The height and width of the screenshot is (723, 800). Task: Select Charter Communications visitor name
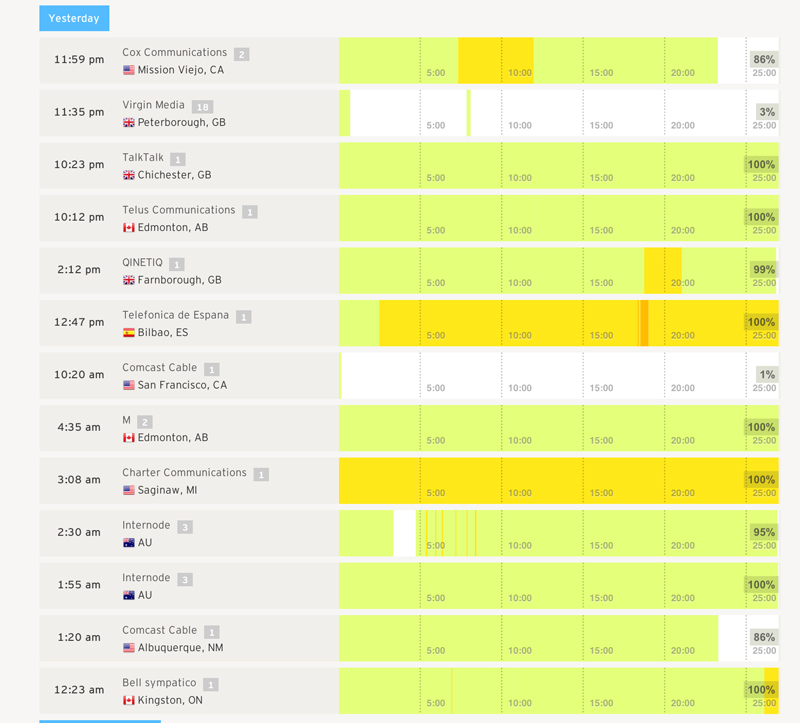184,473
